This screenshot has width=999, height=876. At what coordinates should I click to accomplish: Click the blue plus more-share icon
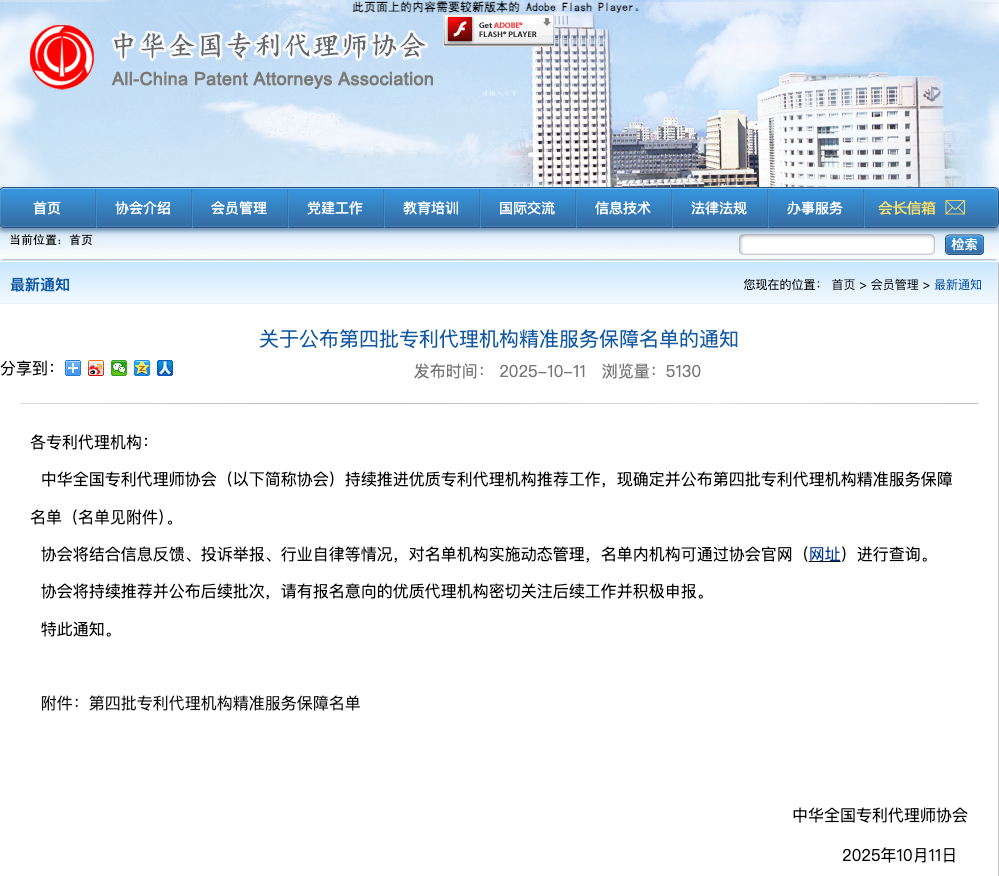[73, 368]
